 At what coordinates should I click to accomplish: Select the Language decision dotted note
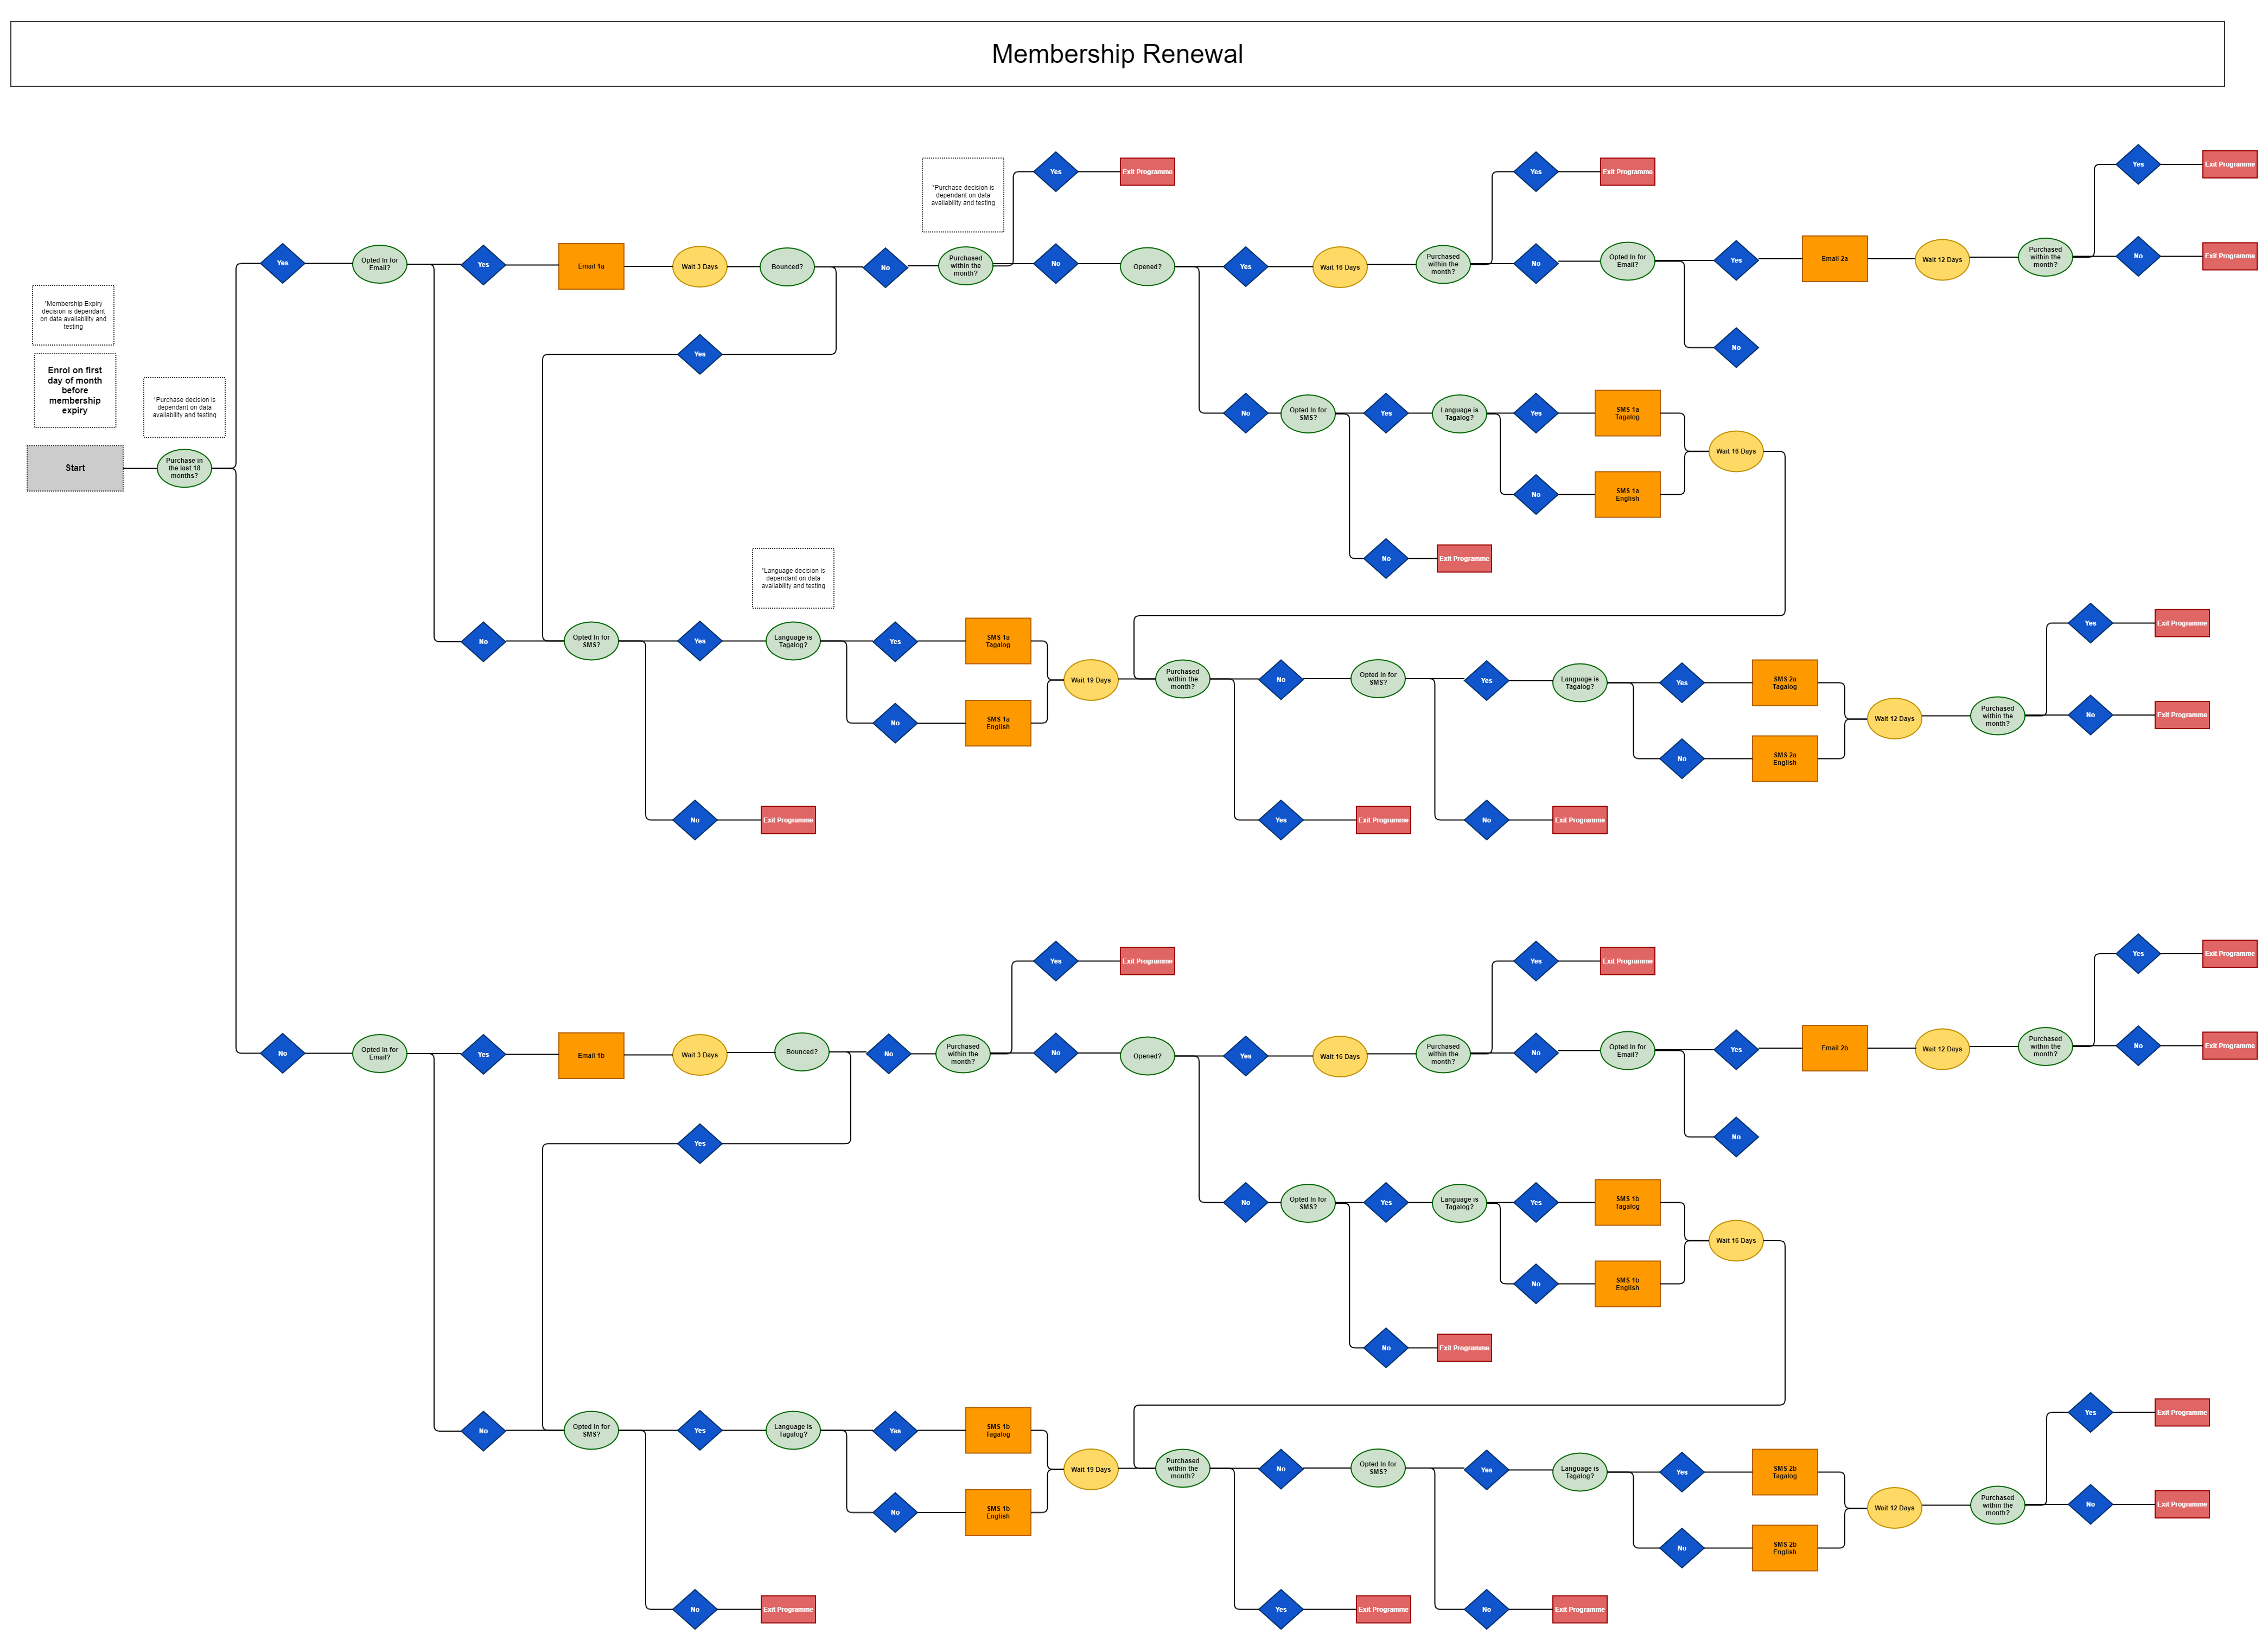tap(793, 578)
